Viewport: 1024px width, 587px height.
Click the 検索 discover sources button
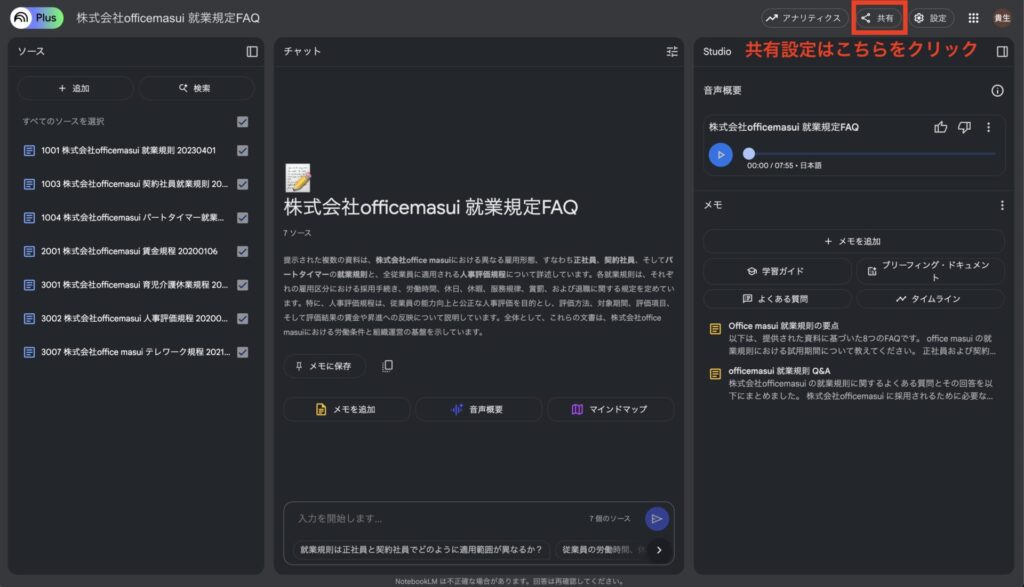tap(196, 88)
